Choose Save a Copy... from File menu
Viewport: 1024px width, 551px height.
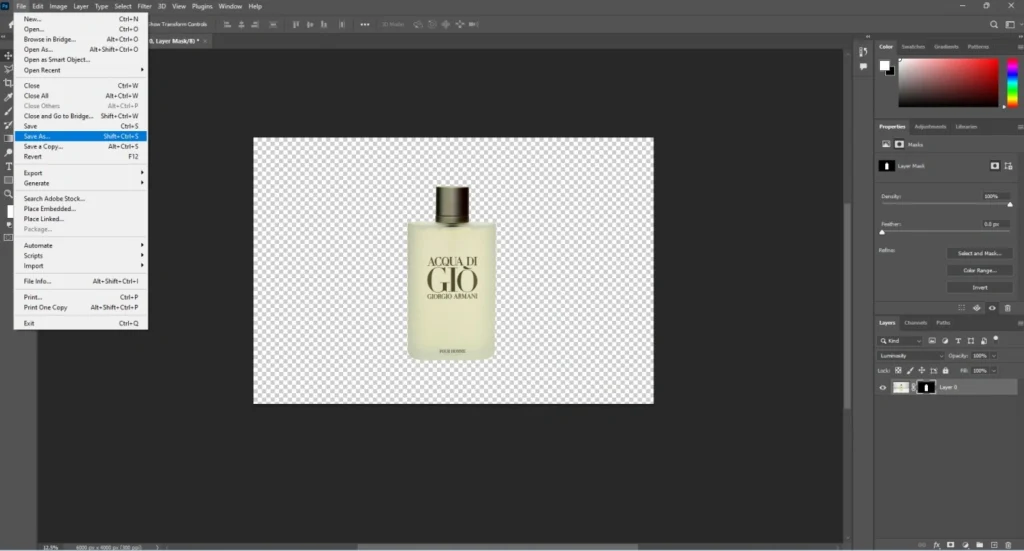81,147
